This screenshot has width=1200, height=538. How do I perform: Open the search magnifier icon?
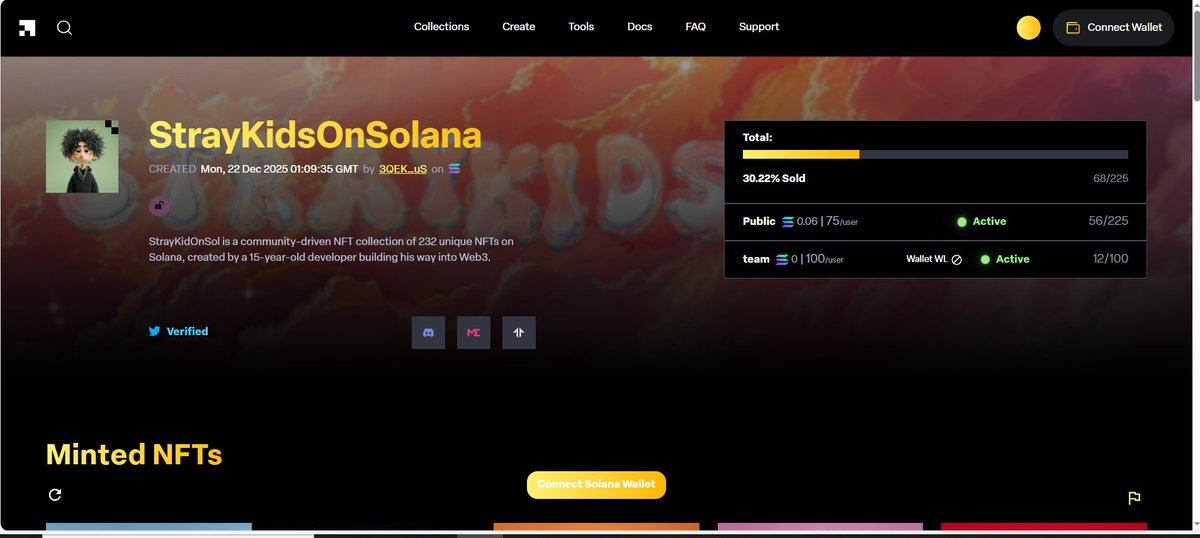[x=64, y=28]
